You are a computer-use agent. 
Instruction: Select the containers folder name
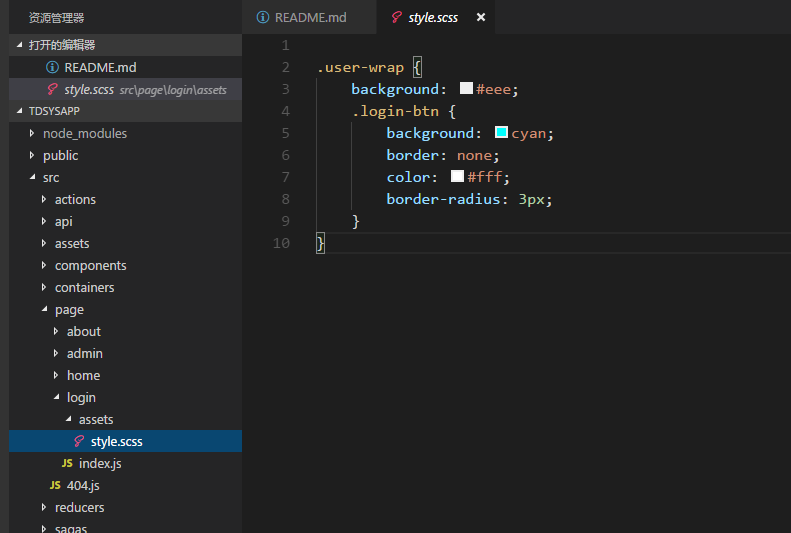[85, 287]
